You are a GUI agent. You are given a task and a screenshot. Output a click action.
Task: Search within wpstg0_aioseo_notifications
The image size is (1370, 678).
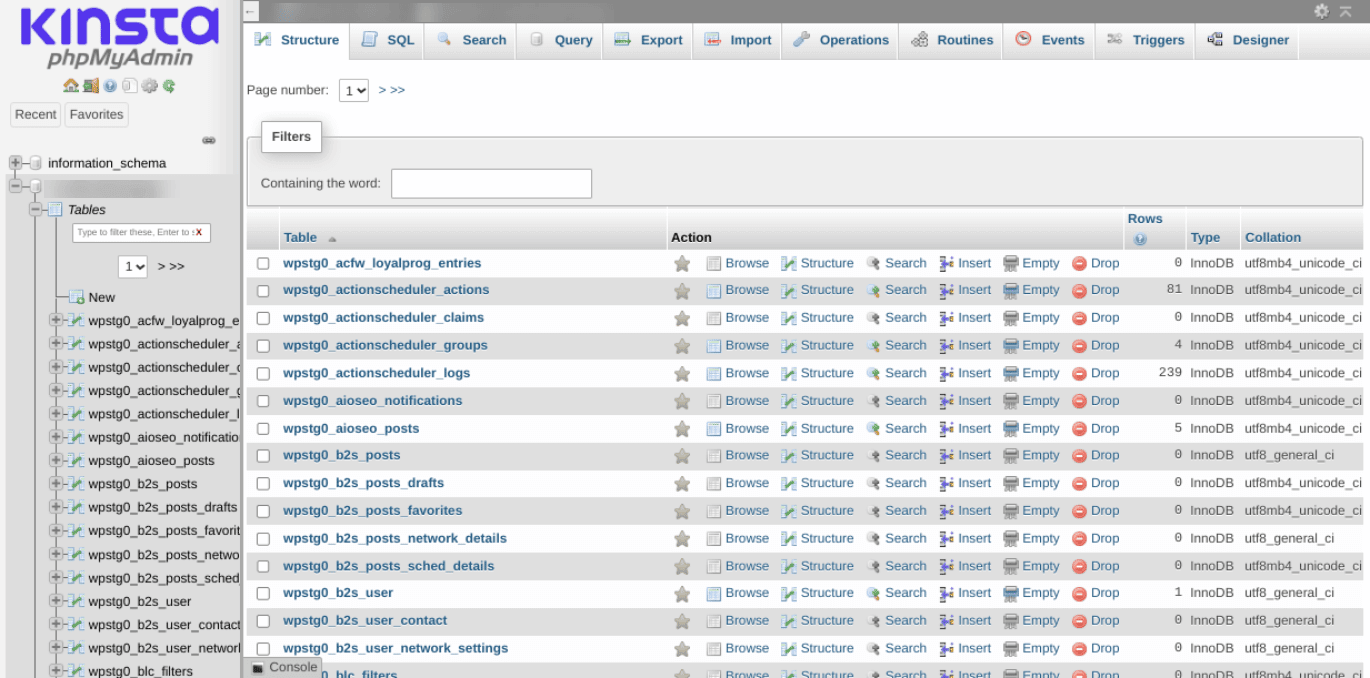[905, 400]
